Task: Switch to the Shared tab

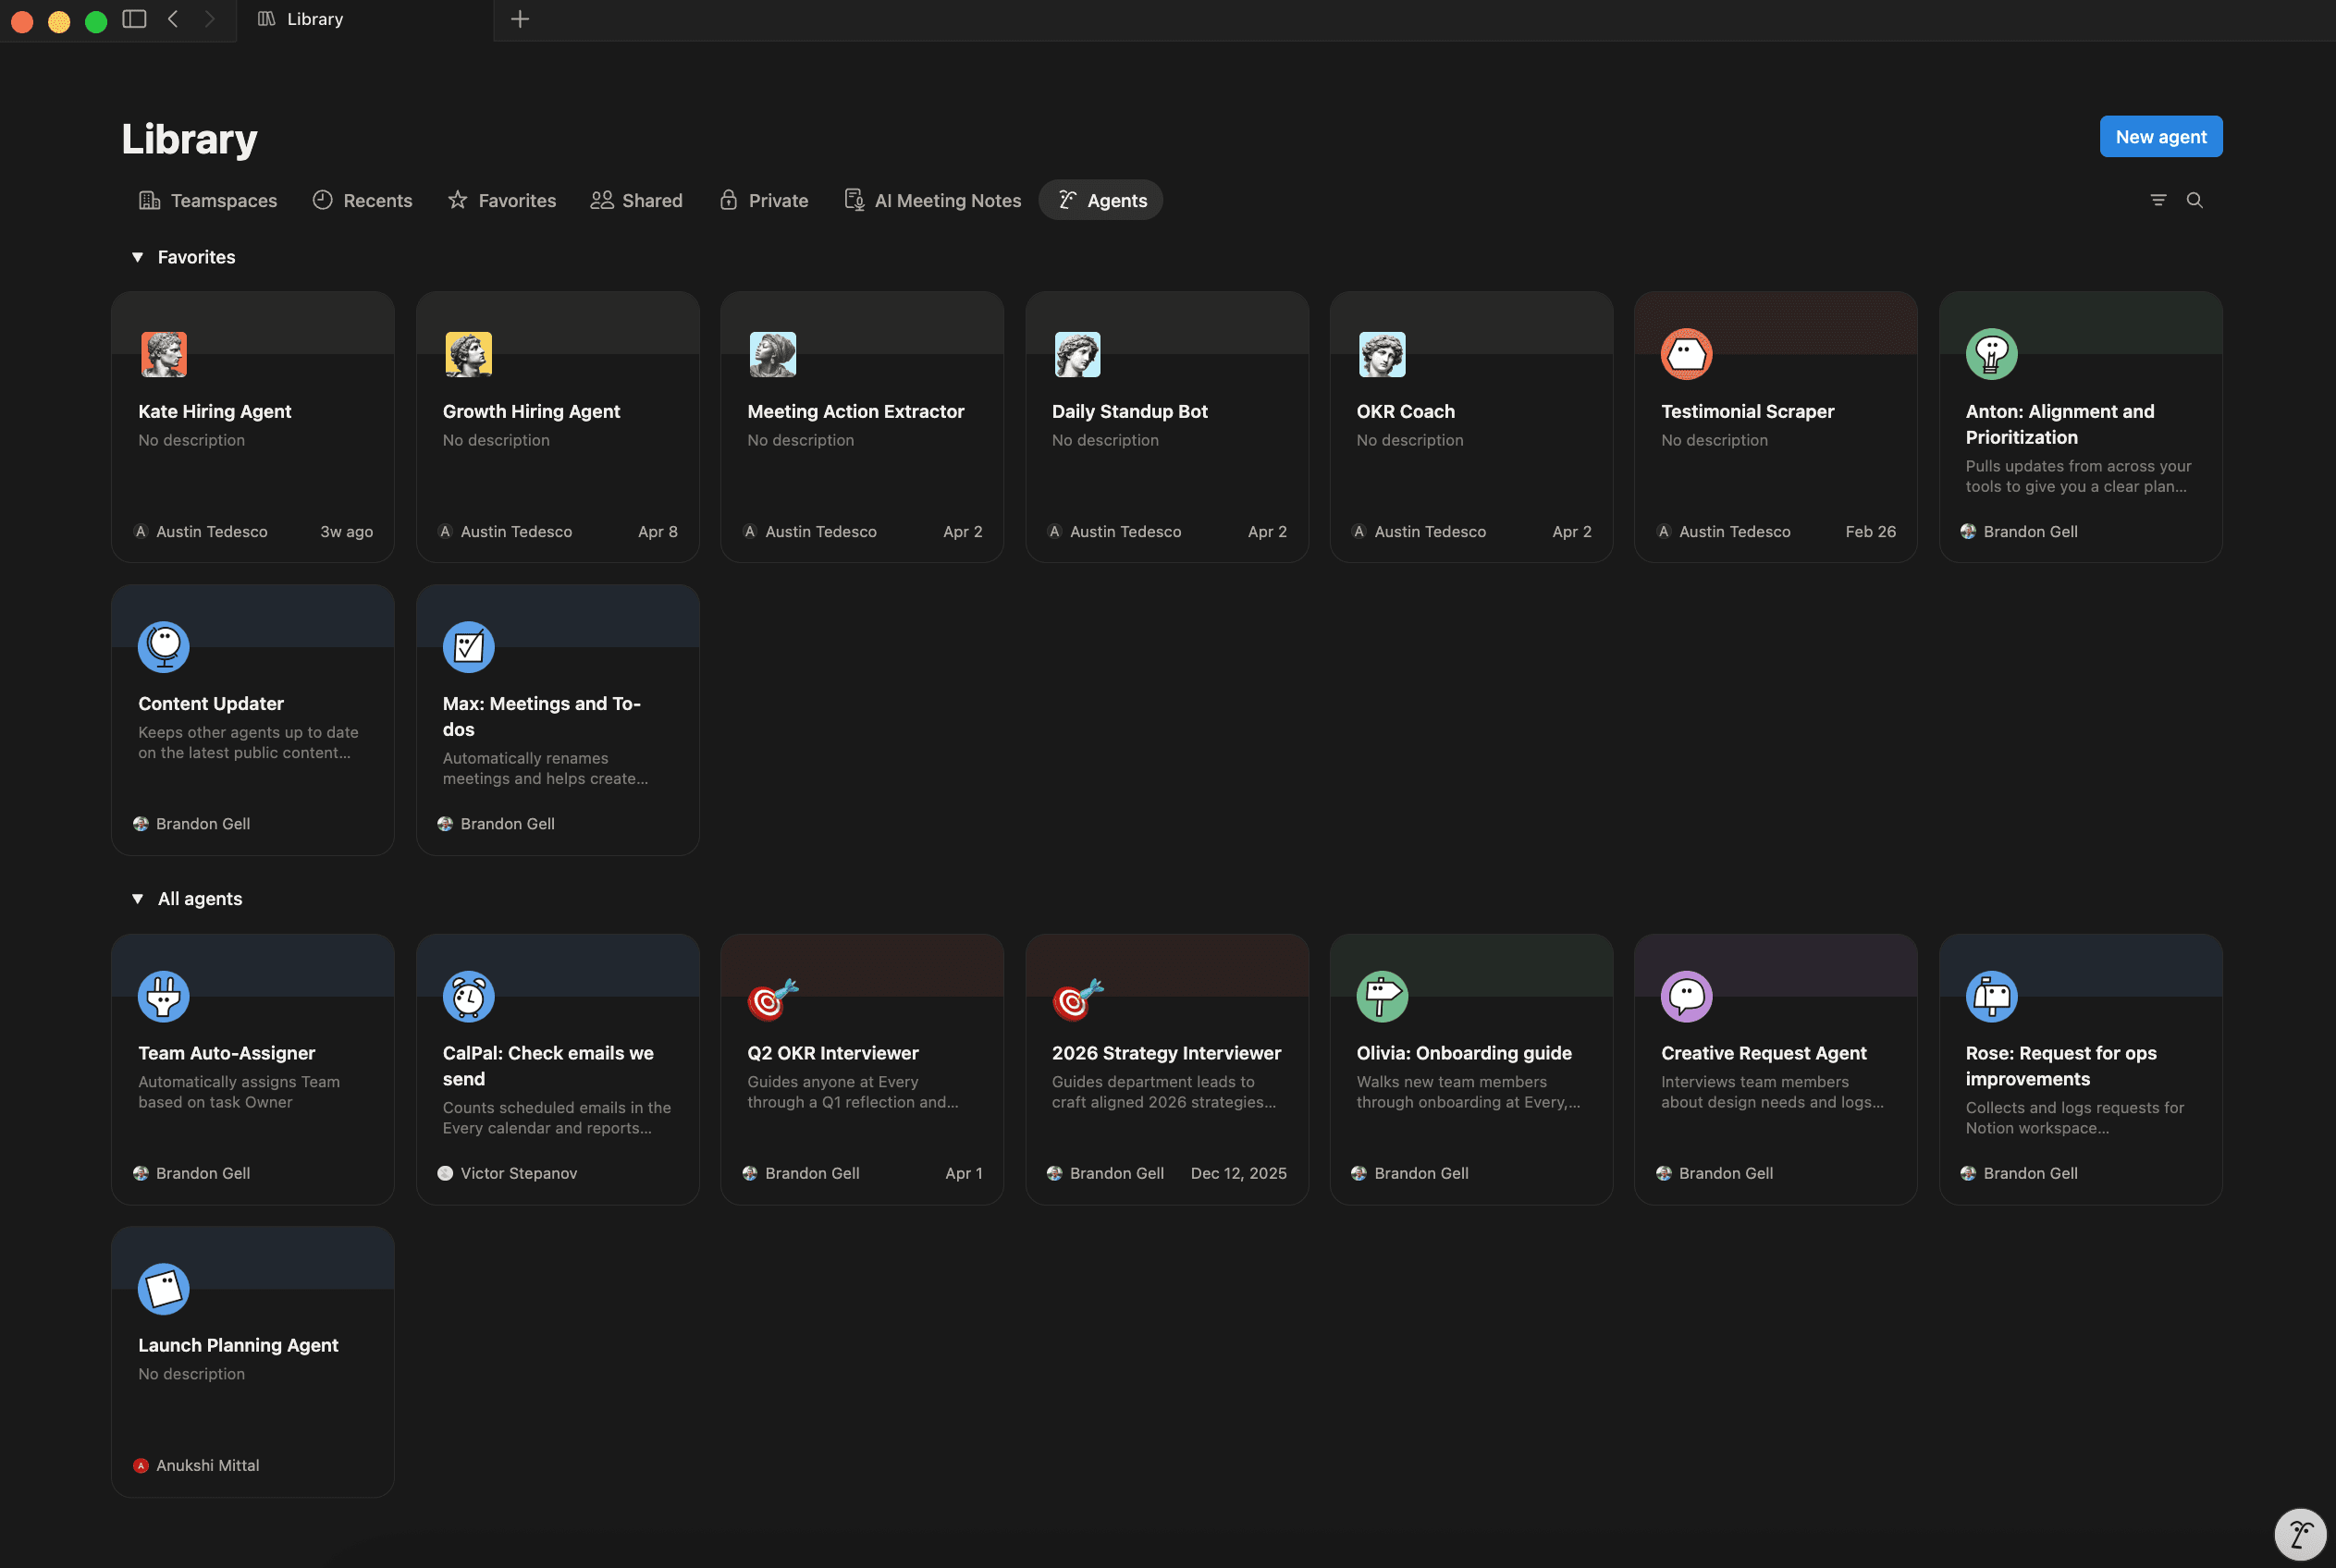Action: click(636, 200)
